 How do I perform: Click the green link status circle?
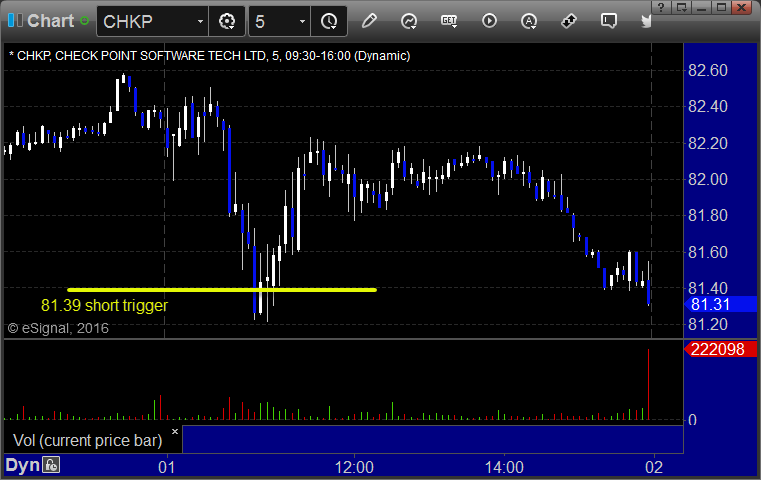pos(84,21)
